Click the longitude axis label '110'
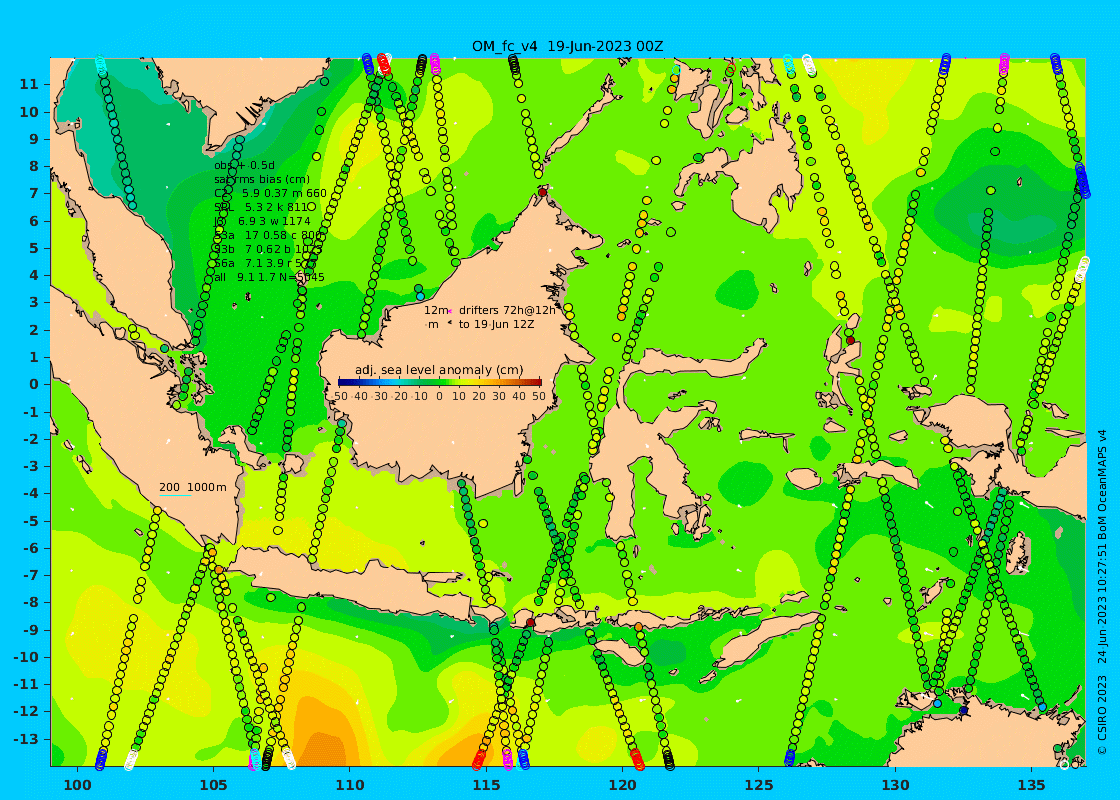The height and width of the screenshot is (800, 1120). pos(350,785)
